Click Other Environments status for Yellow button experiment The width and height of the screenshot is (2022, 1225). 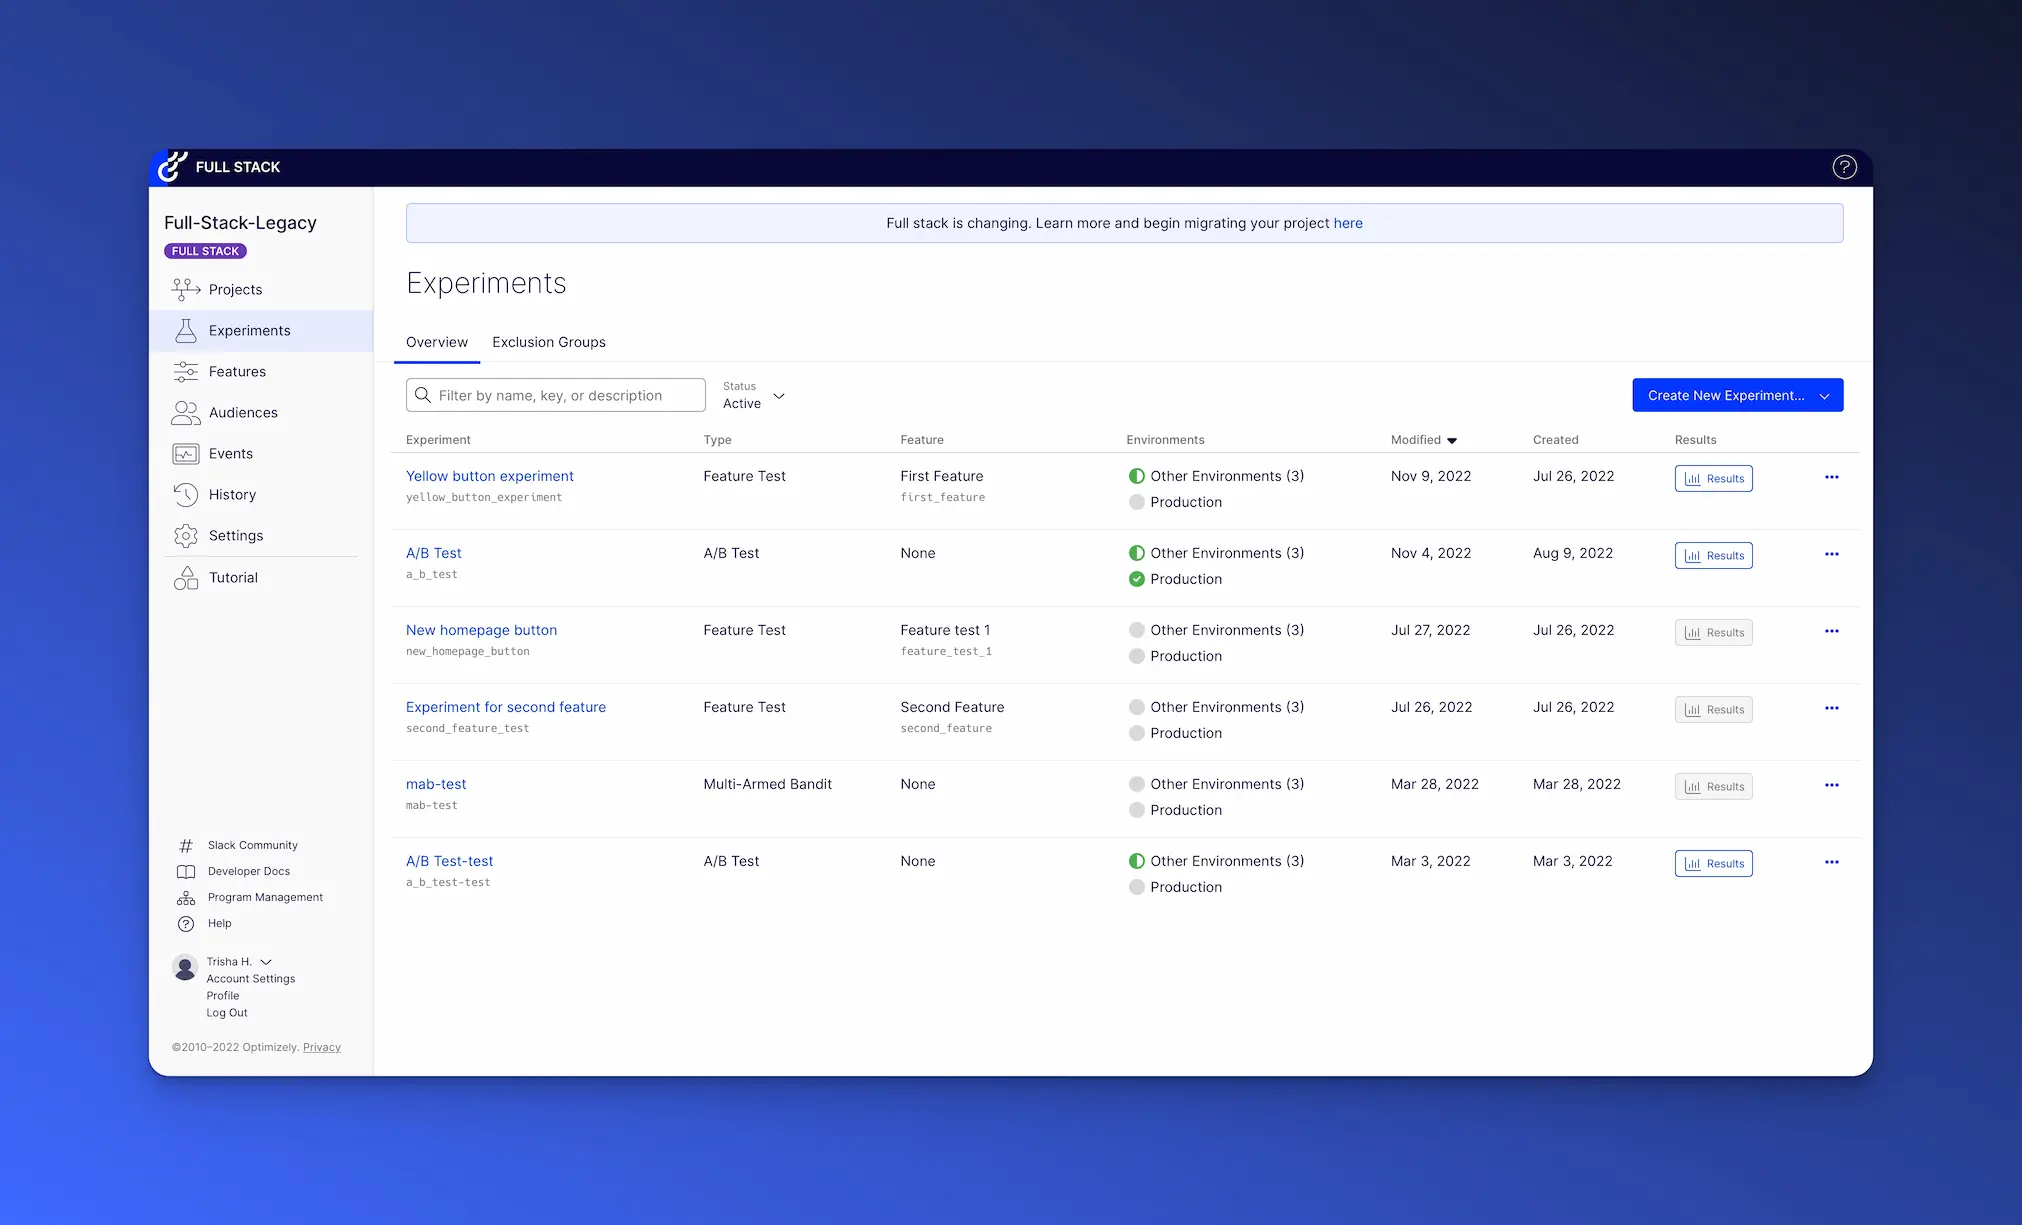pyautogui.click(x=1136, y=476)
